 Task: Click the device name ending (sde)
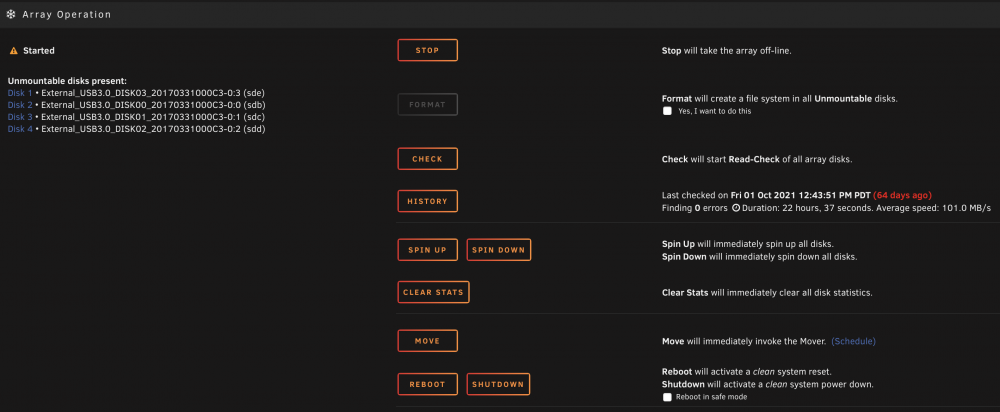tap(153, 93)
